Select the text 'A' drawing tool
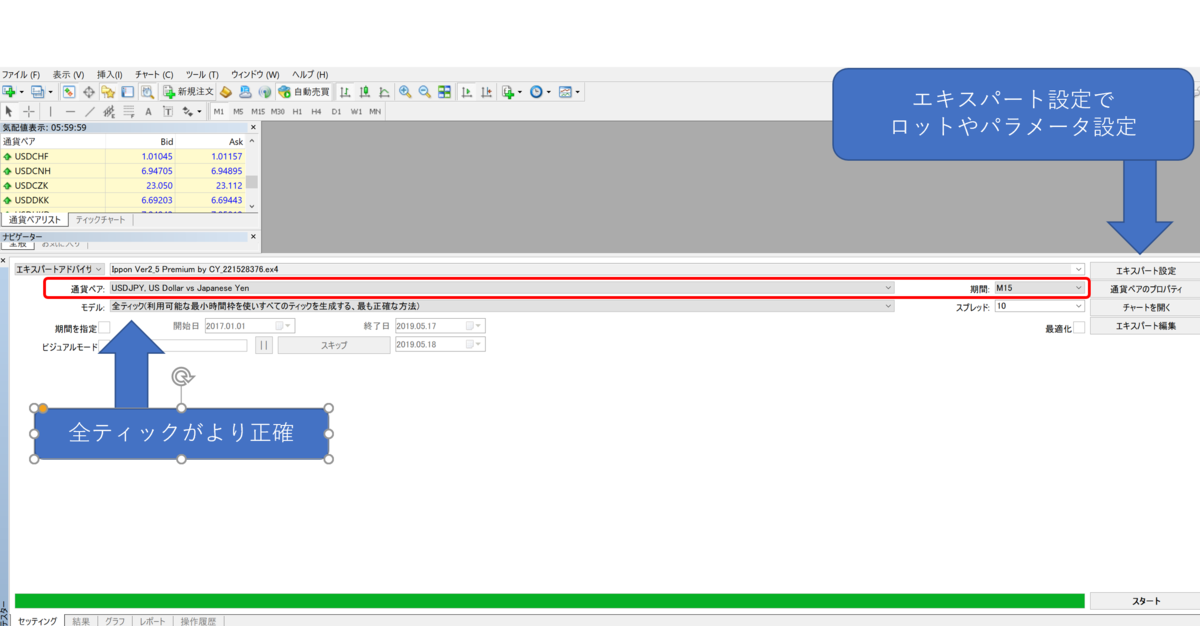This screenshot has height=626, width=1200. (148, 111)
